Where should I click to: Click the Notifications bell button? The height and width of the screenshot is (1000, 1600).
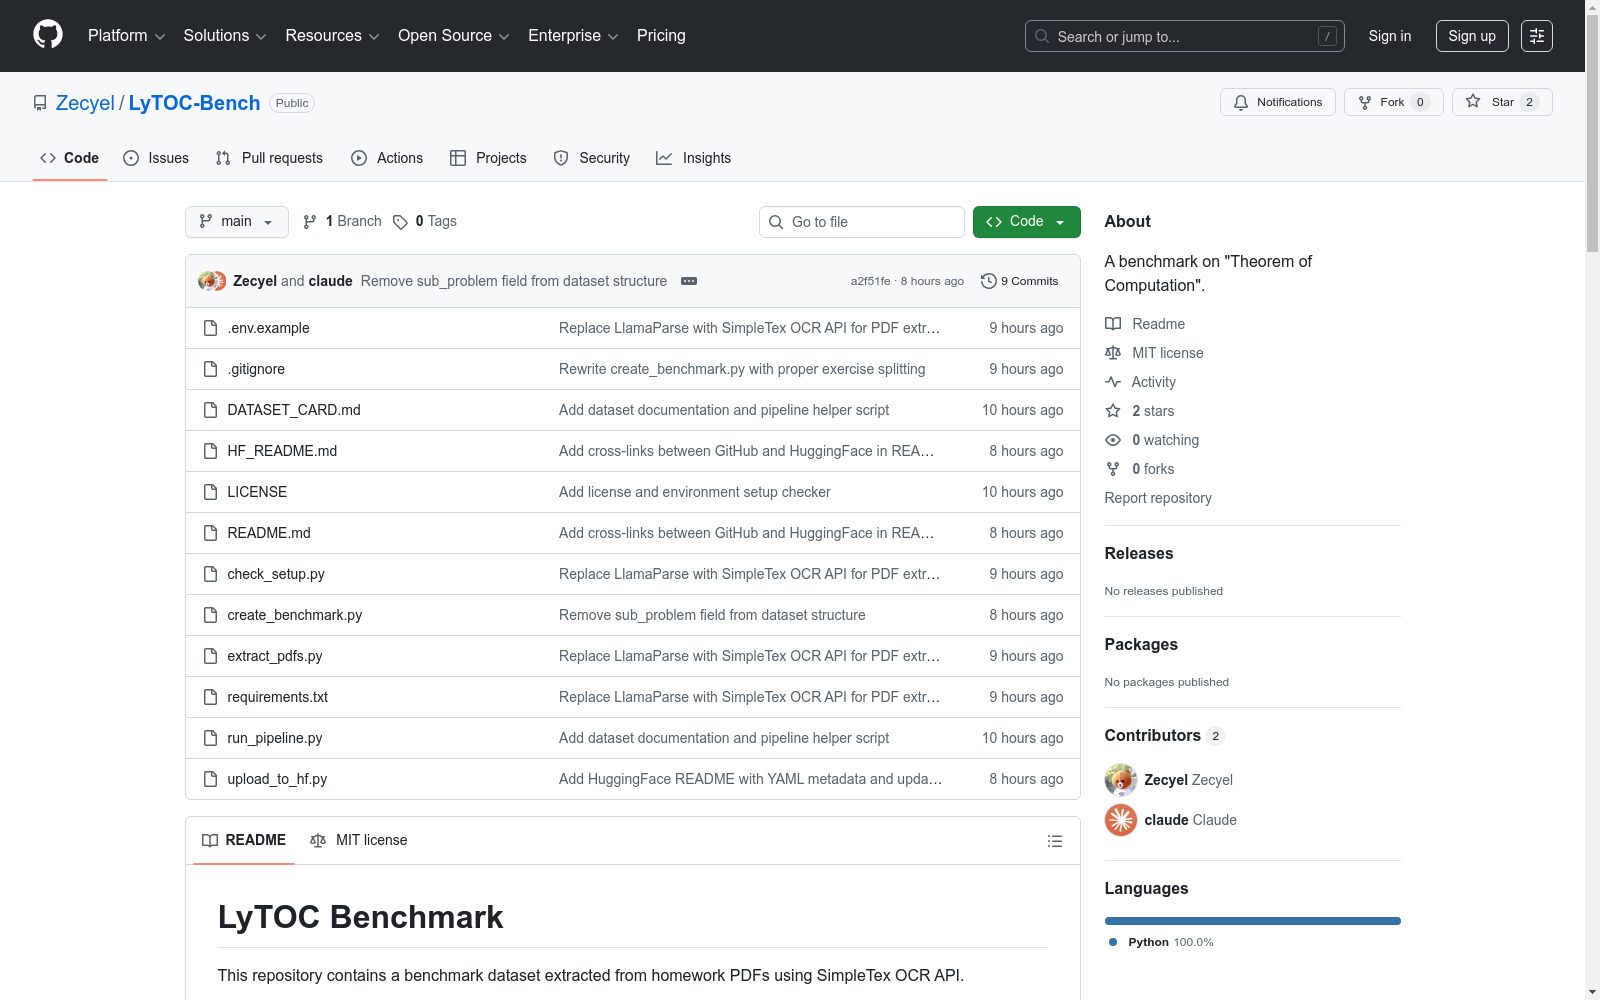pyautogui.click(x=1277, y=102)
